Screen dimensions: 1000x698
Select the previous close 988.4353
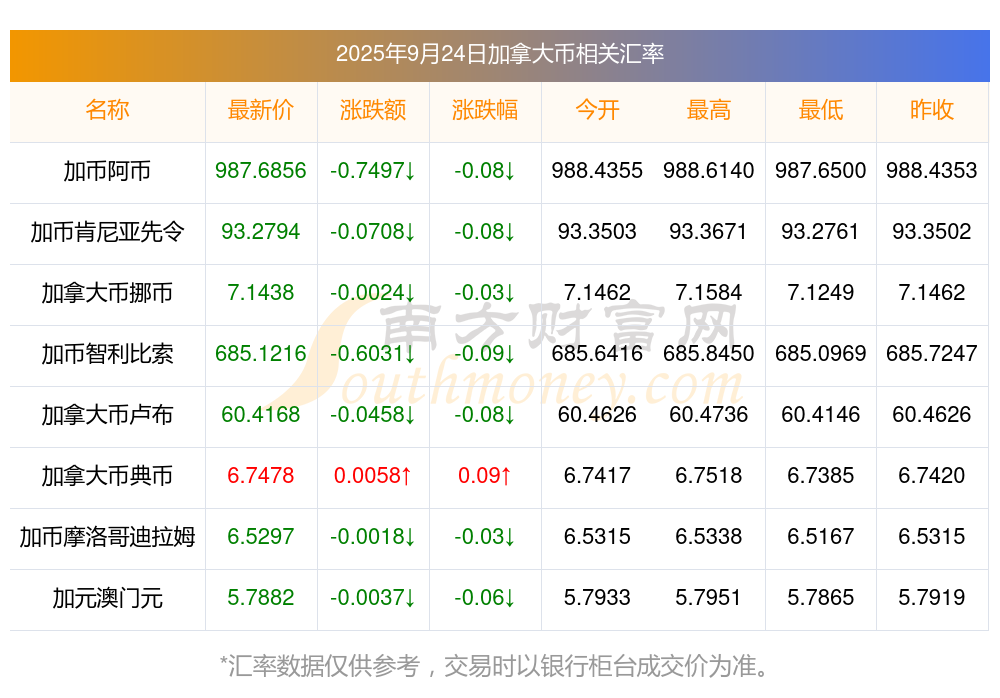coord(932,170)
